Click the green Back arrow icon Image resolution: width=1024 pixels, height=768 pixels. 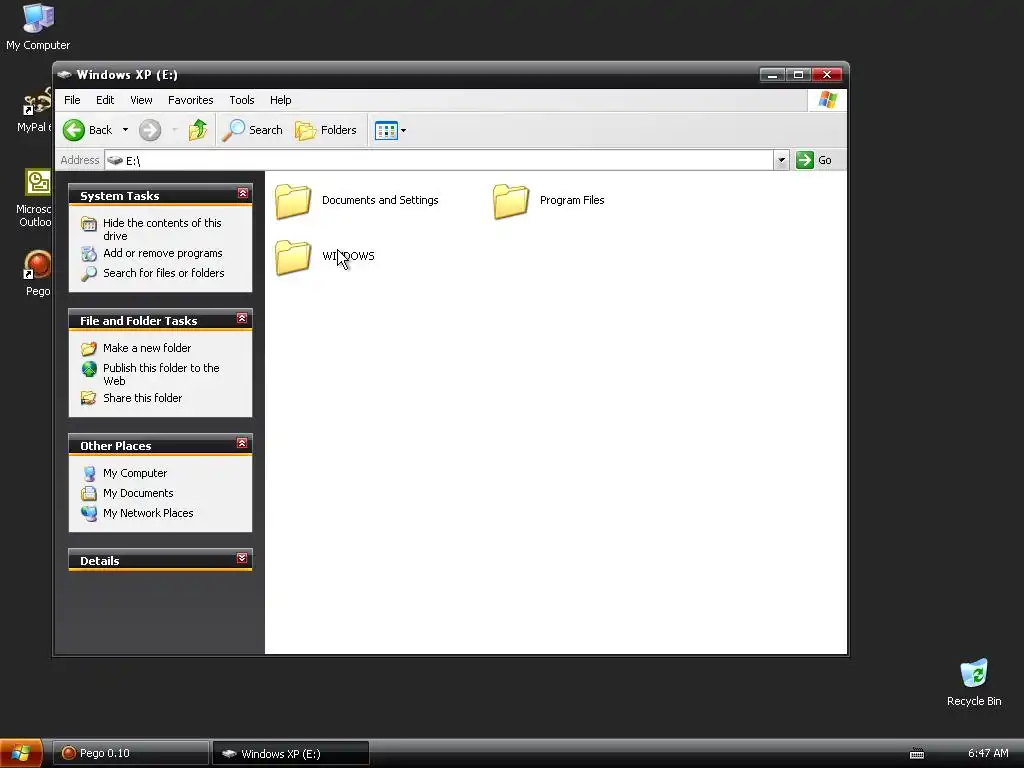[x=74, y=130]
